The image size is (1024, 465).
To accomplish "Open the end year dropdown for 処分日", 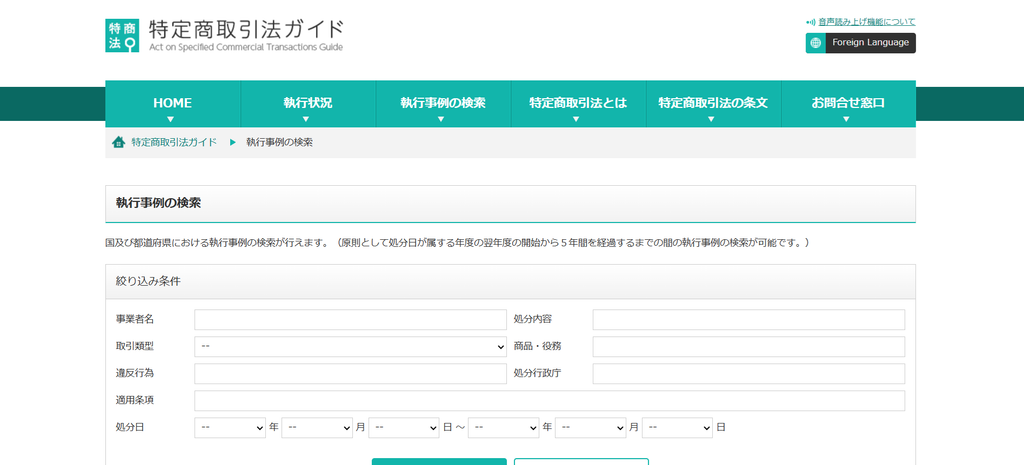I will pos(504,427).
